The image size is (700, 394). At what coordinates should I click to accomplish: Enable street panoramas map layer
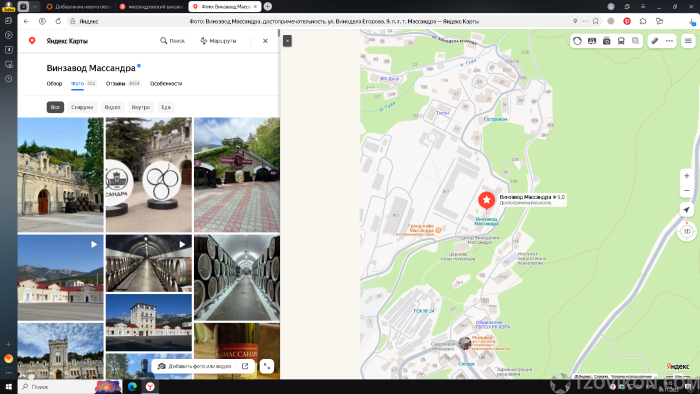pyautogui.click(x=592, y=41)
